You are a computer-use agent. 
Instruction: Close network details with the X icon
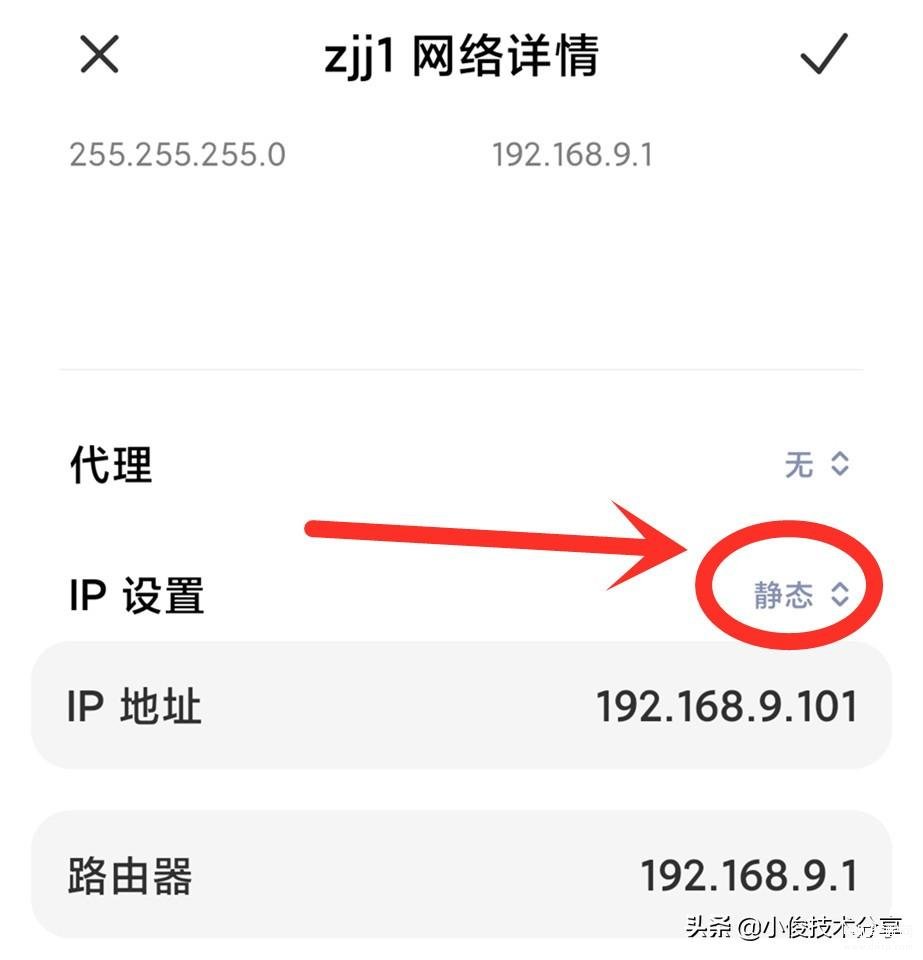point(99,54)
